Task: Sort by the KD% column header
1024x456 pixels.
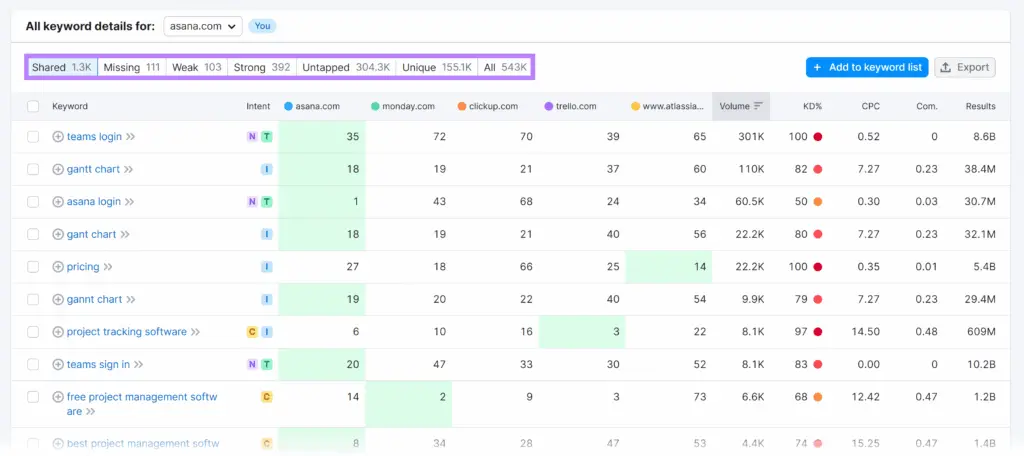Action: tap(812, 106)
